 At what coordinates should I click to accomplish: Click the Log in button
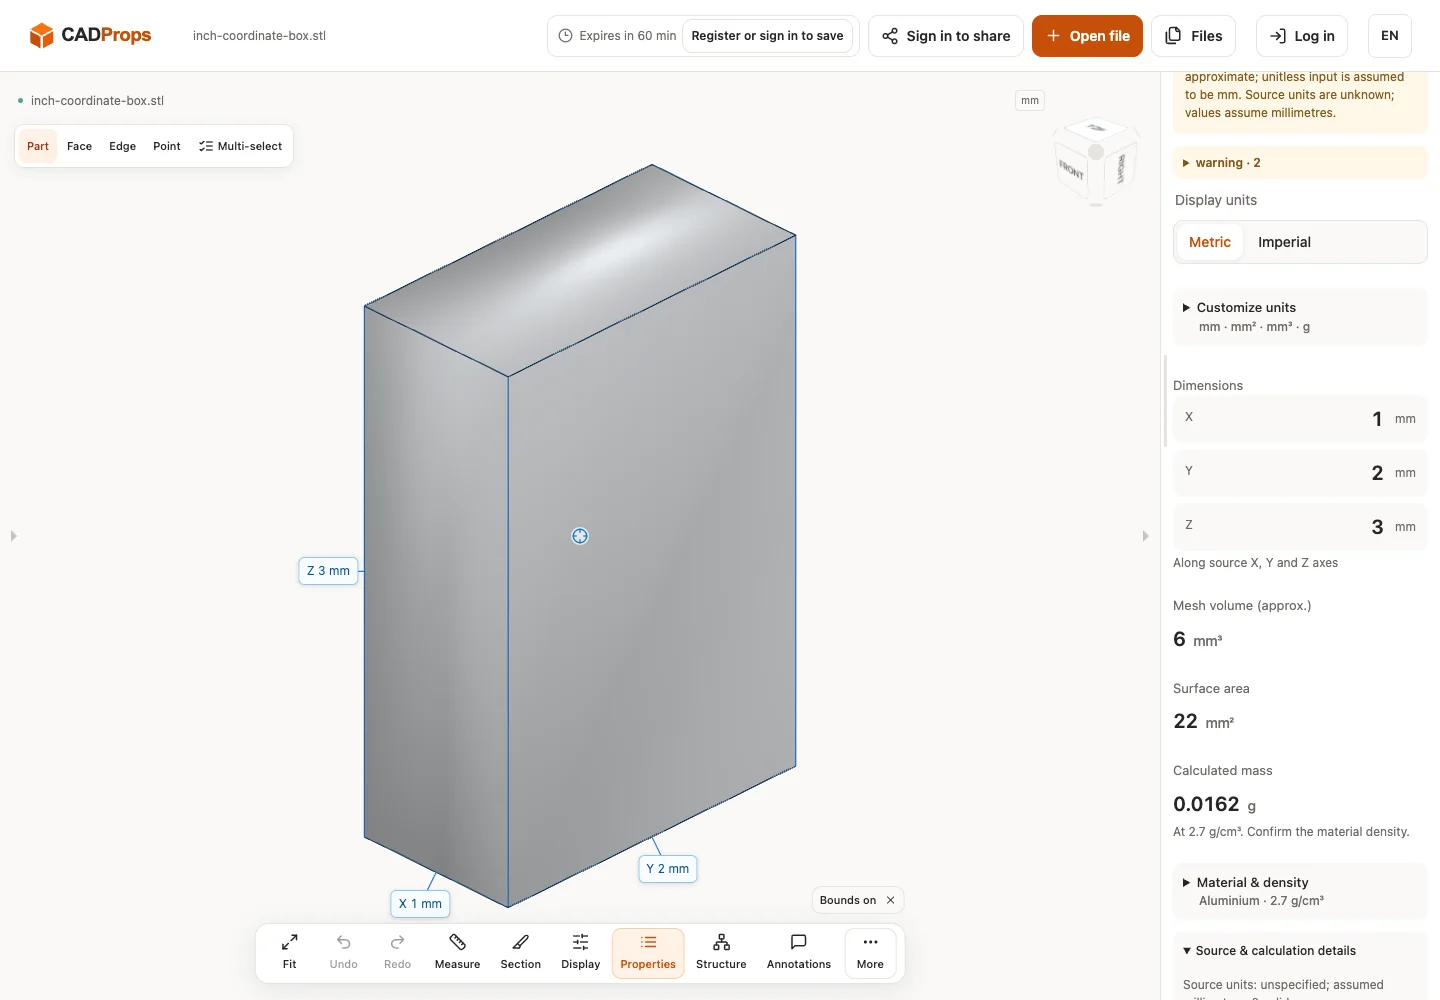click(x=1302, y=36)
